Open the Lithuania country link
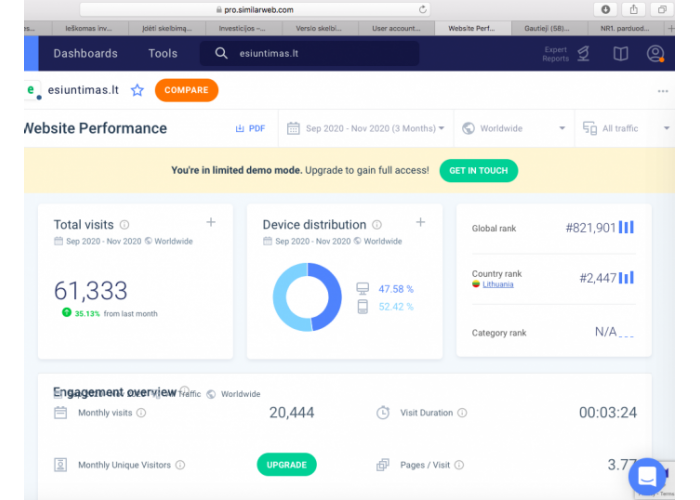 coord(498,284)
